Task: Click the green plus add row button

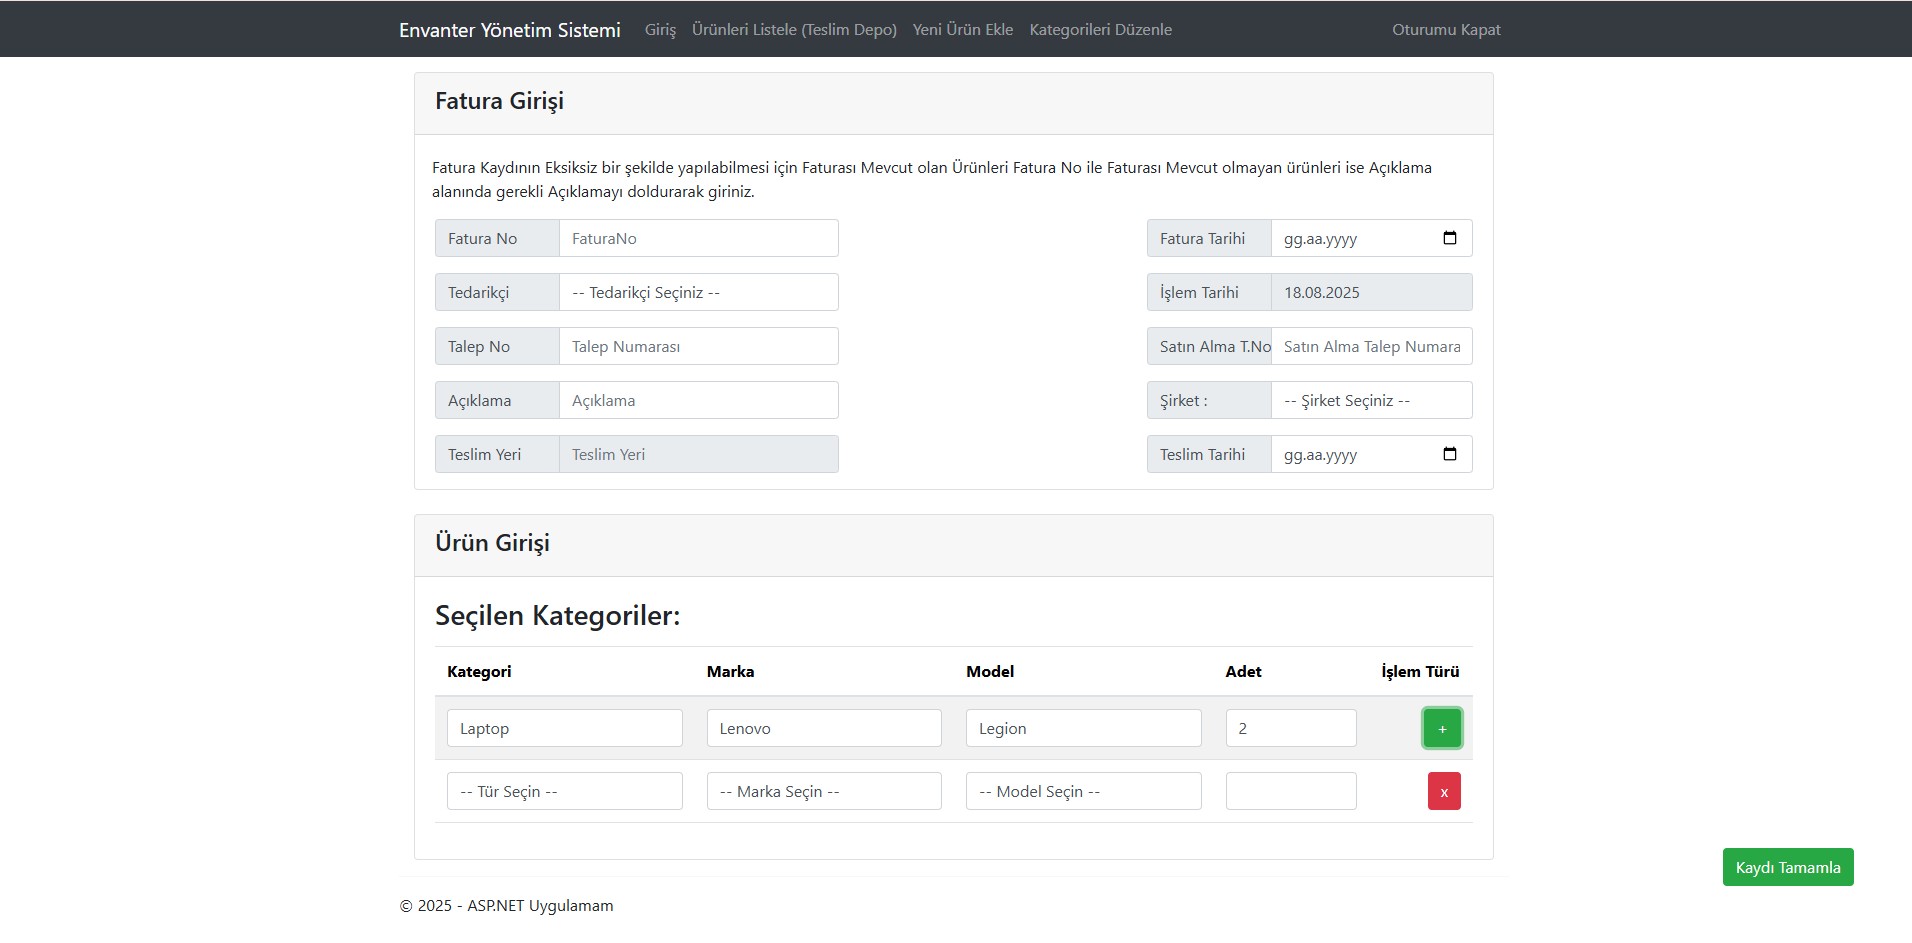Action: (1441, 729)
